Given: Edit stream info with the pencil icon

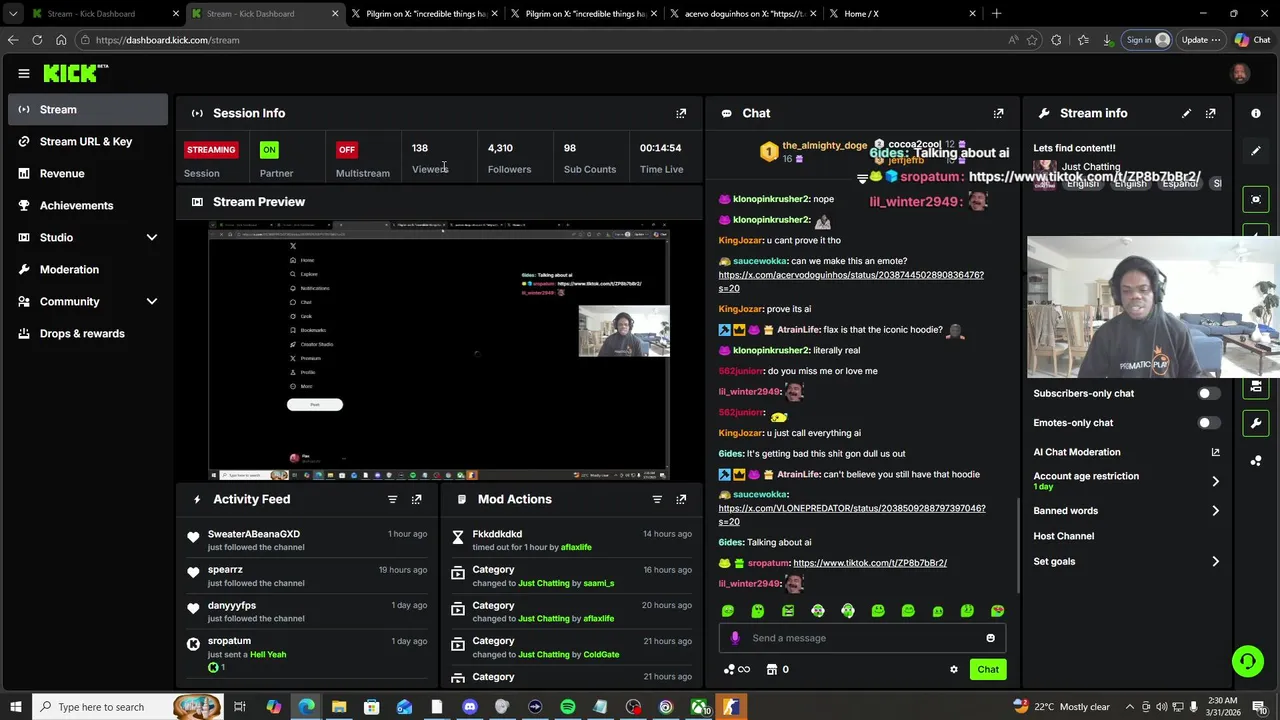Looking at the screenshot, I should tap(1186, 113).
